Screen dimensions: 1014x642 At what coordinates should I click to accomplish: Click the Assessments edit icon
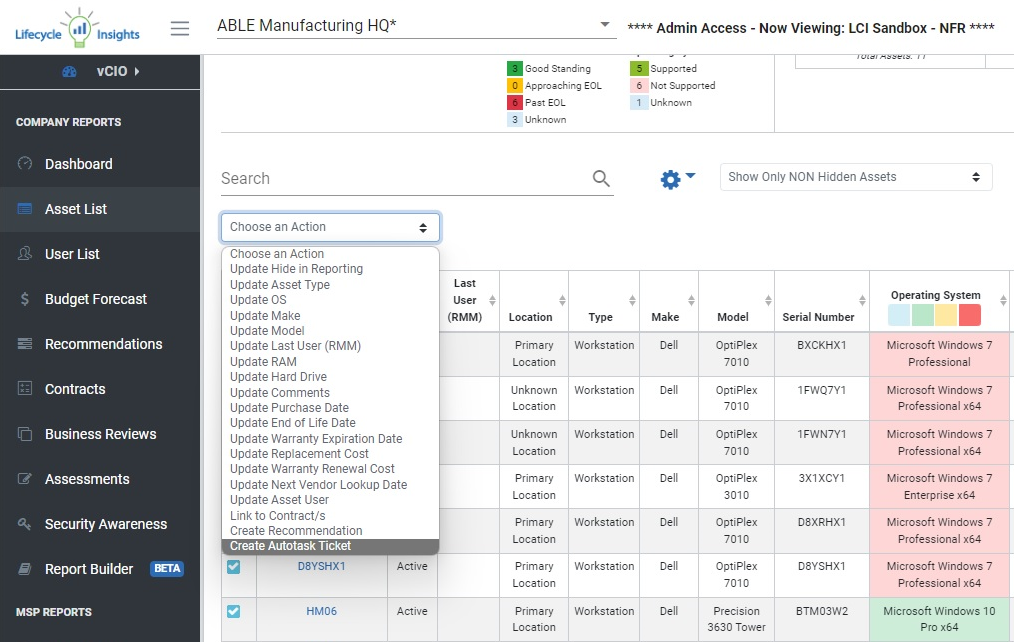tap(25, 479)
